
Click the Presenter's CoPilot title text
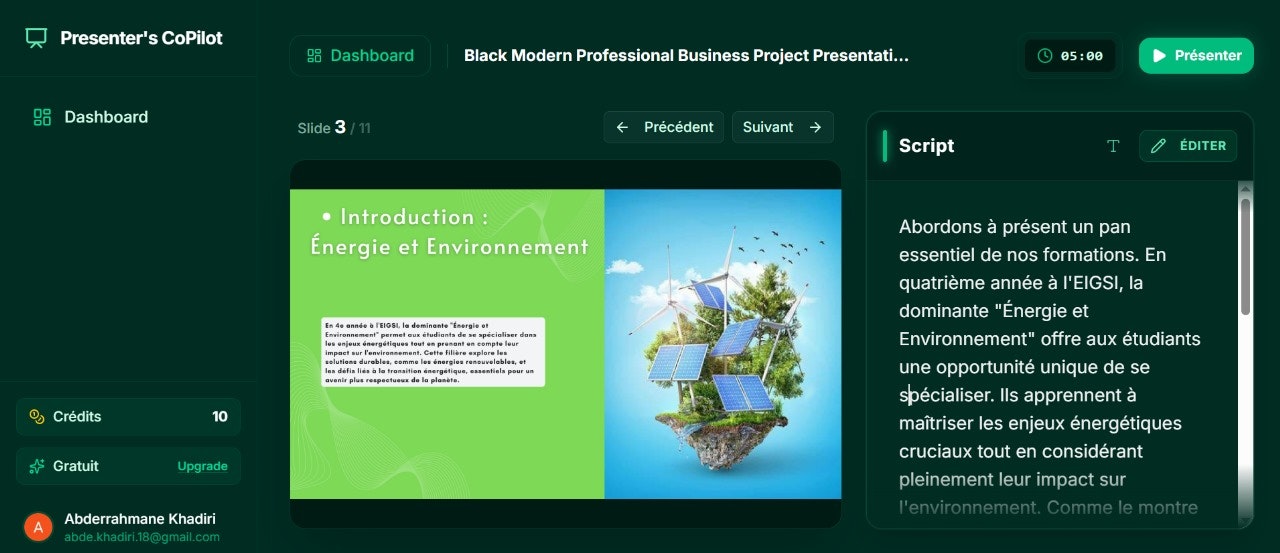click(x=141, y=38)
